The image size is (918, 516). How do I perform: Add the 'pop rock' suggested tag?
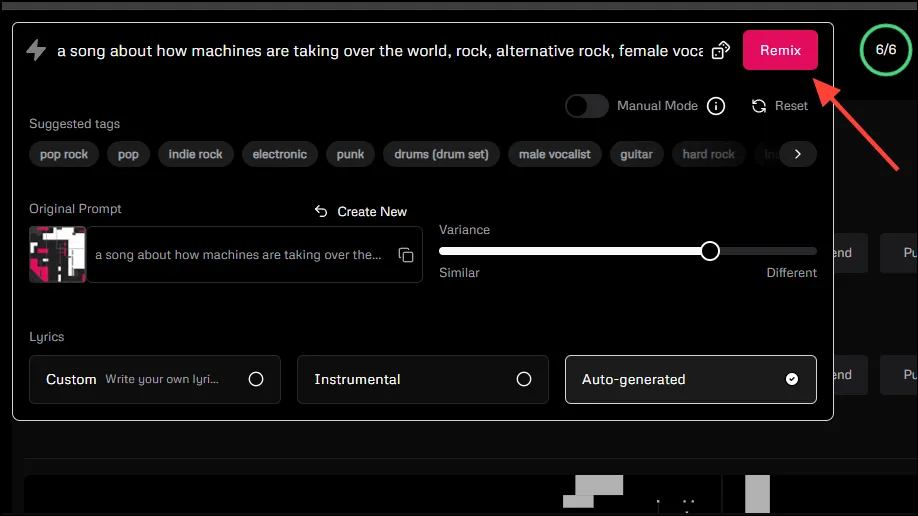tap(64, 154)
